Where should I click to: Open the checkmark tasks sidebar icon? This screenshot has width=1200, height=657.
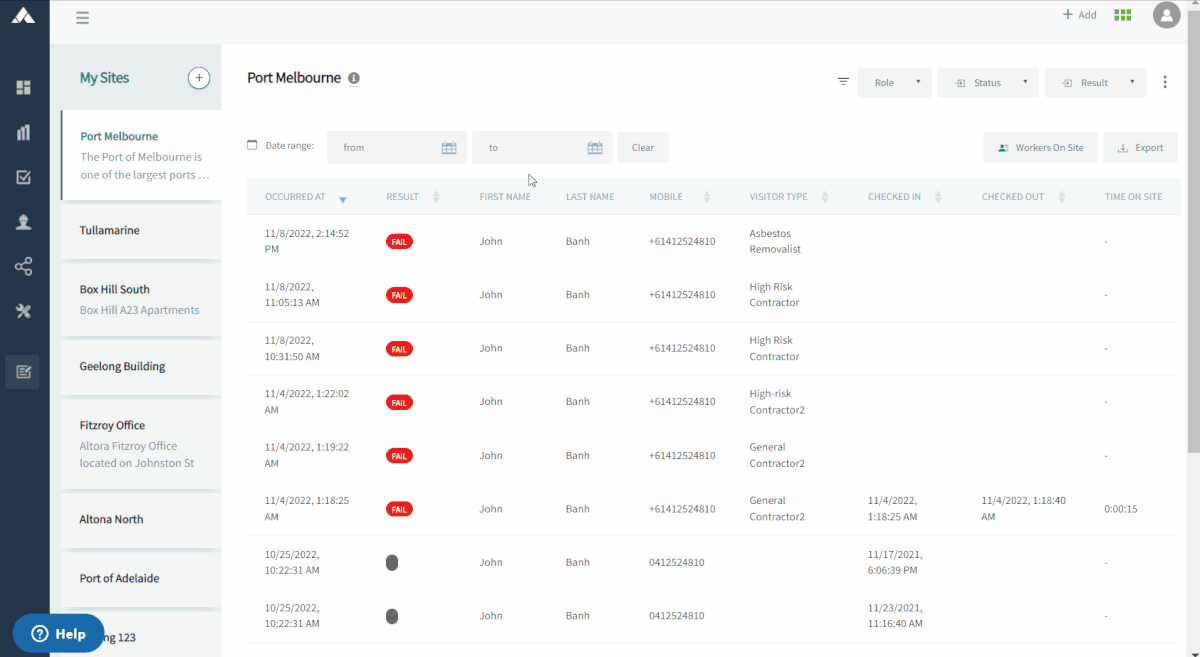point(24,177)
